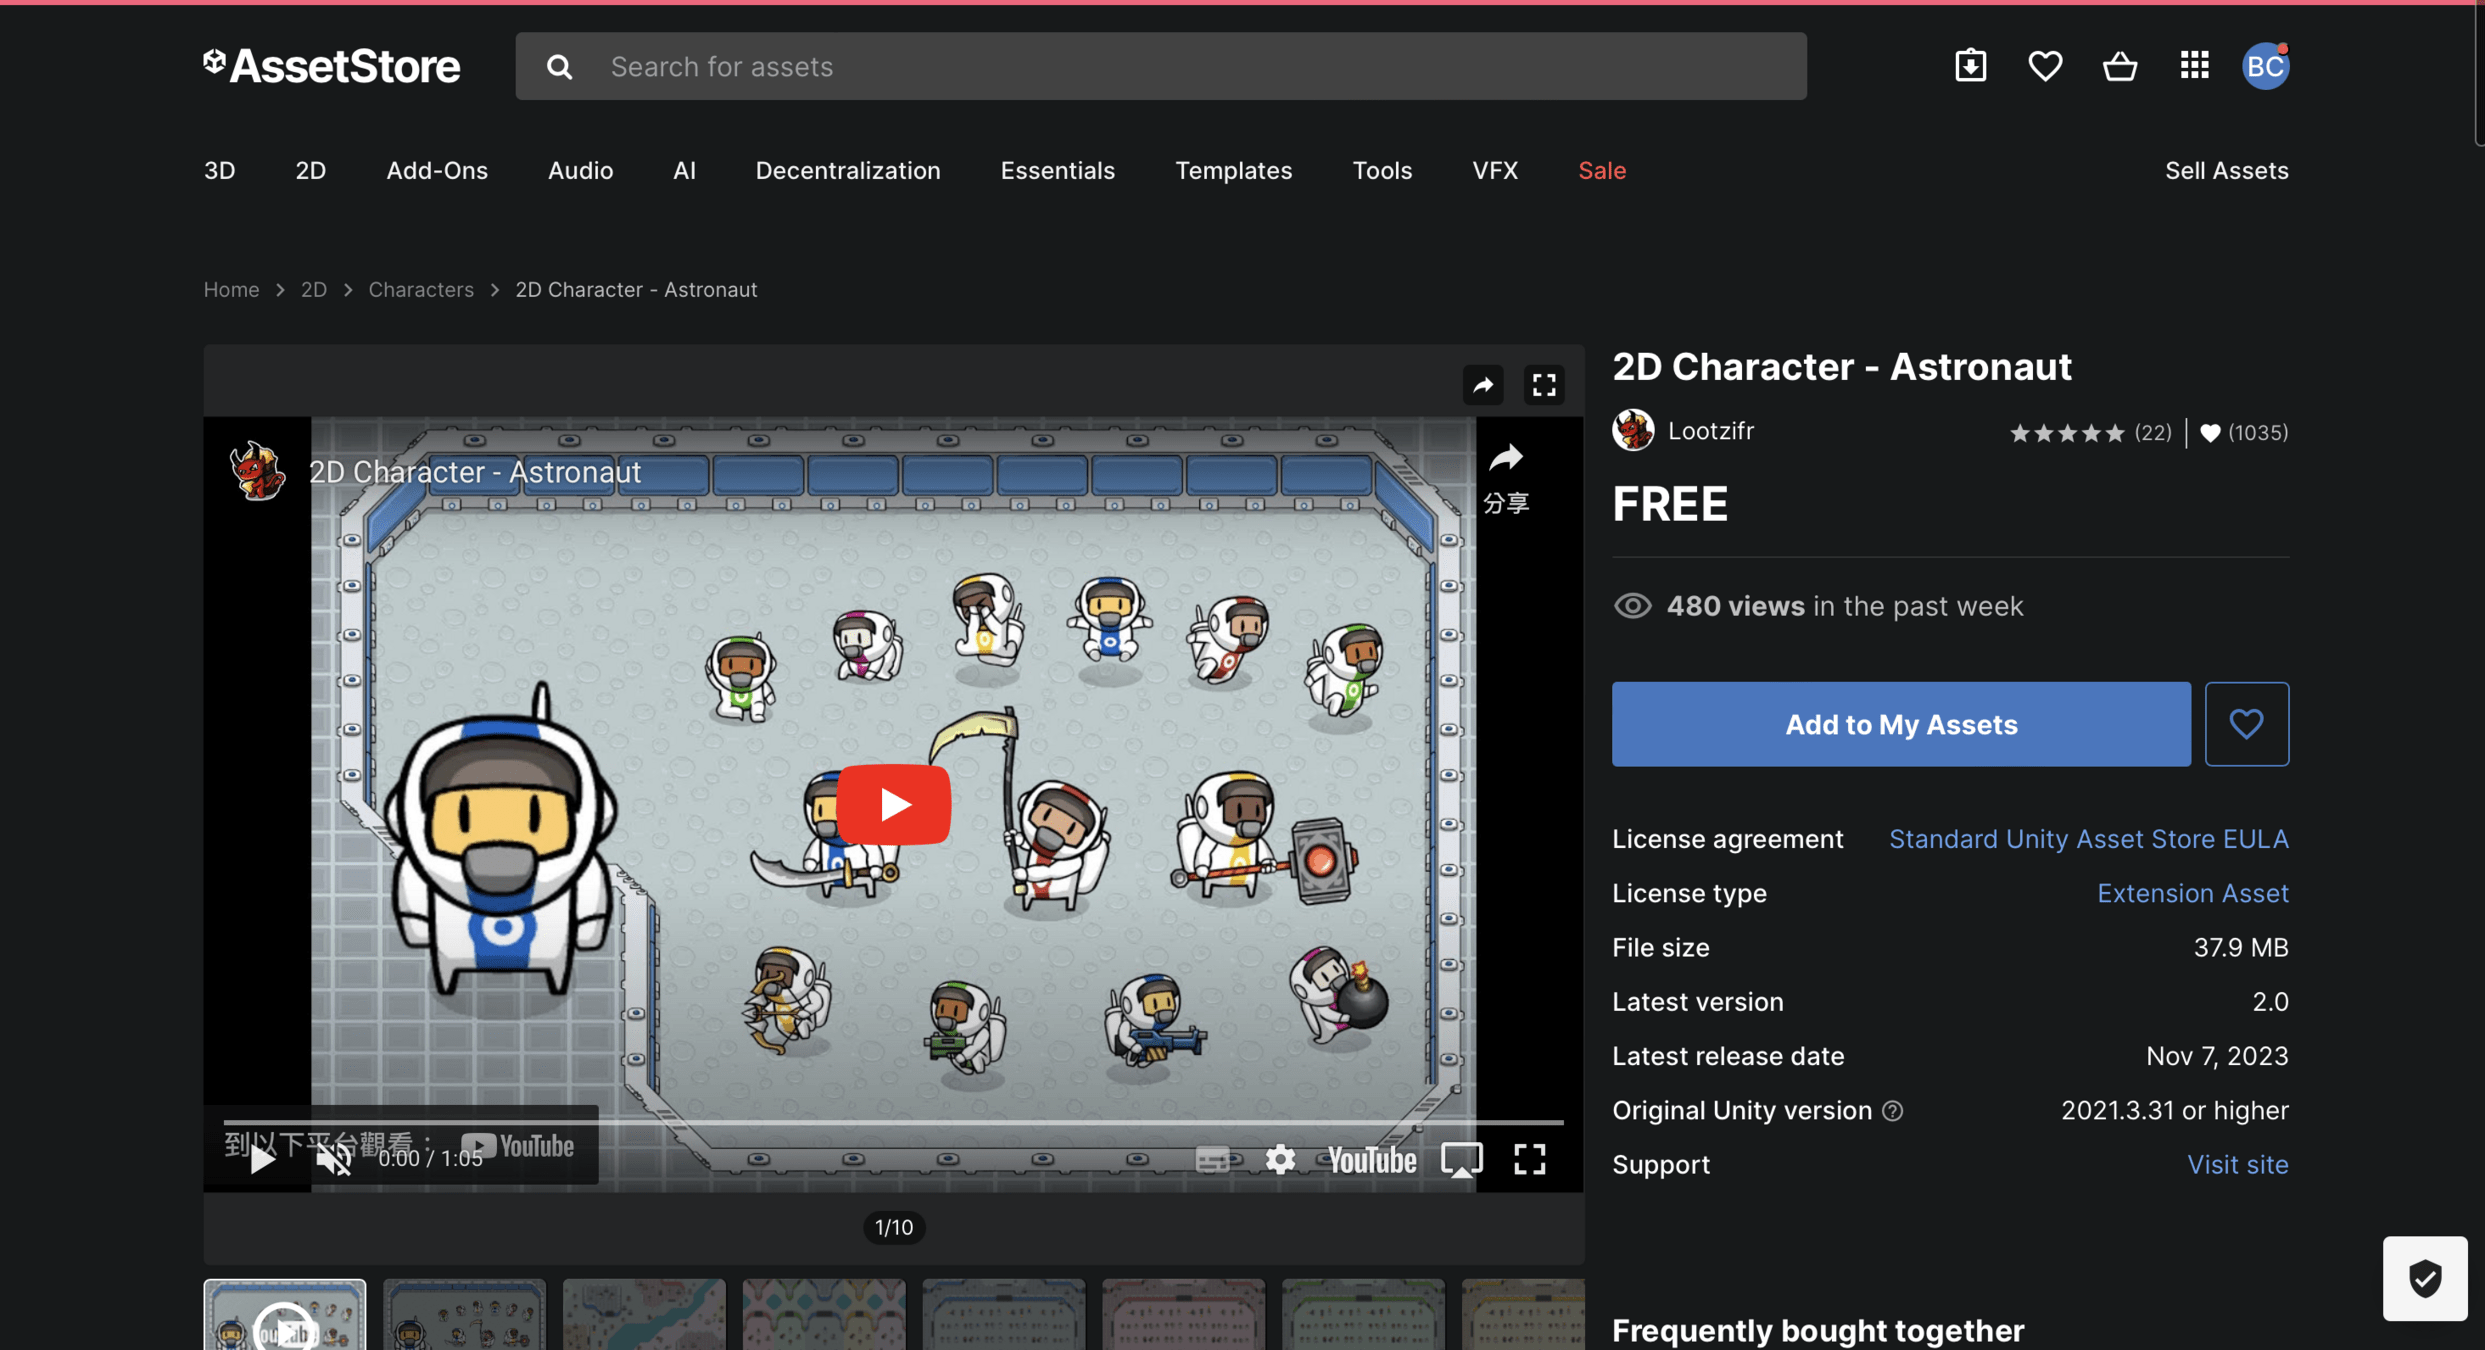The width and height of the screenshot is (2485, 1350).
Task: Click the video progress bar
Action: pos(892,1123)
